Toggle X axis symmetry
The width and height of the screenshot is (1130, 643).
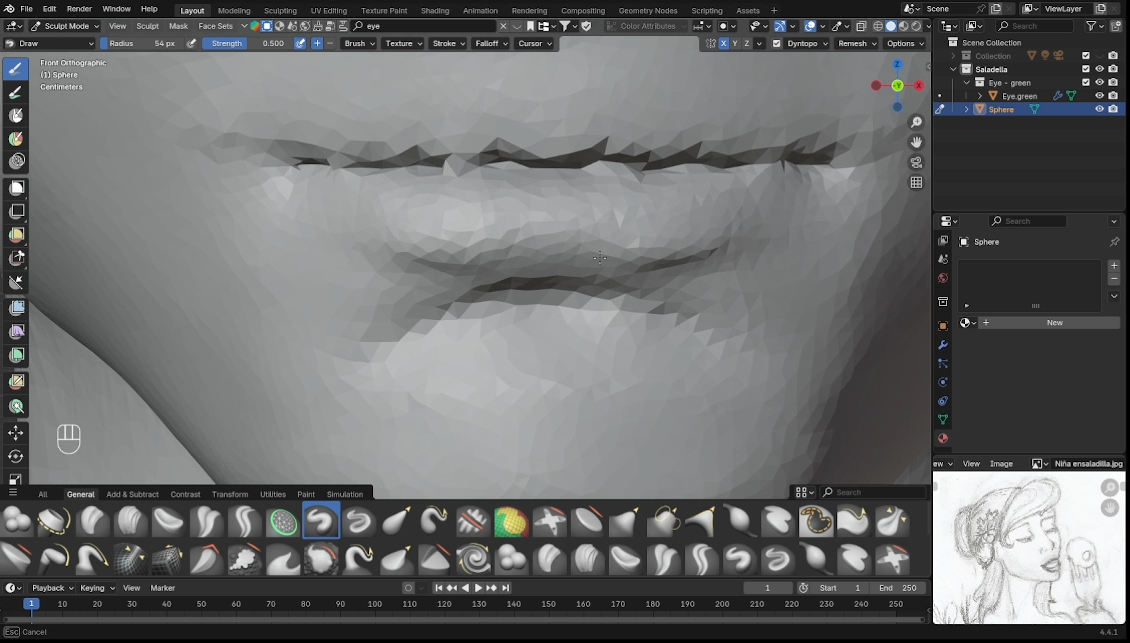(x=724, y=43)
